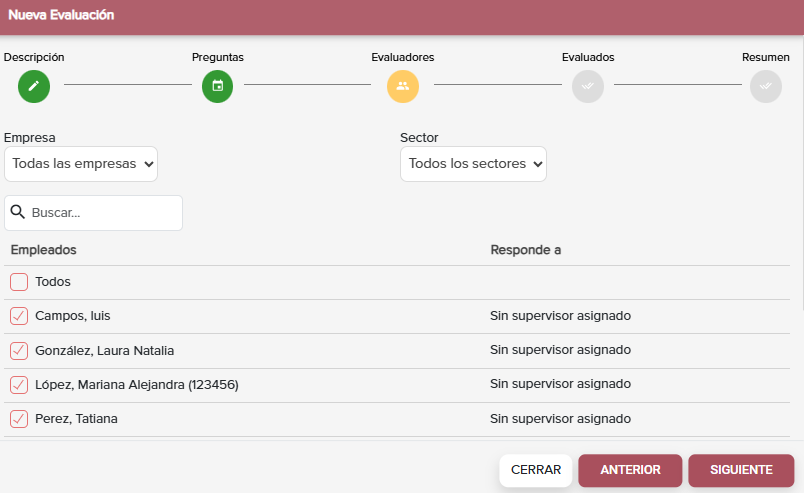Uncheck González, Laura Natalia checkbox
Viewport: 804px width, 493px height.
click(x=19, y=350)
